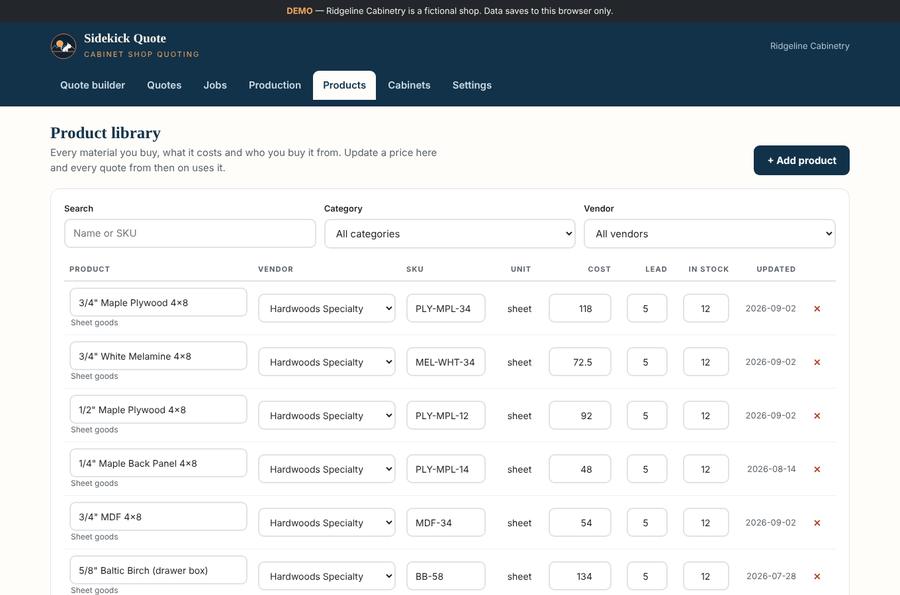Click the BB-58 SKU field

pyautogui.click(x=446, y=576)
